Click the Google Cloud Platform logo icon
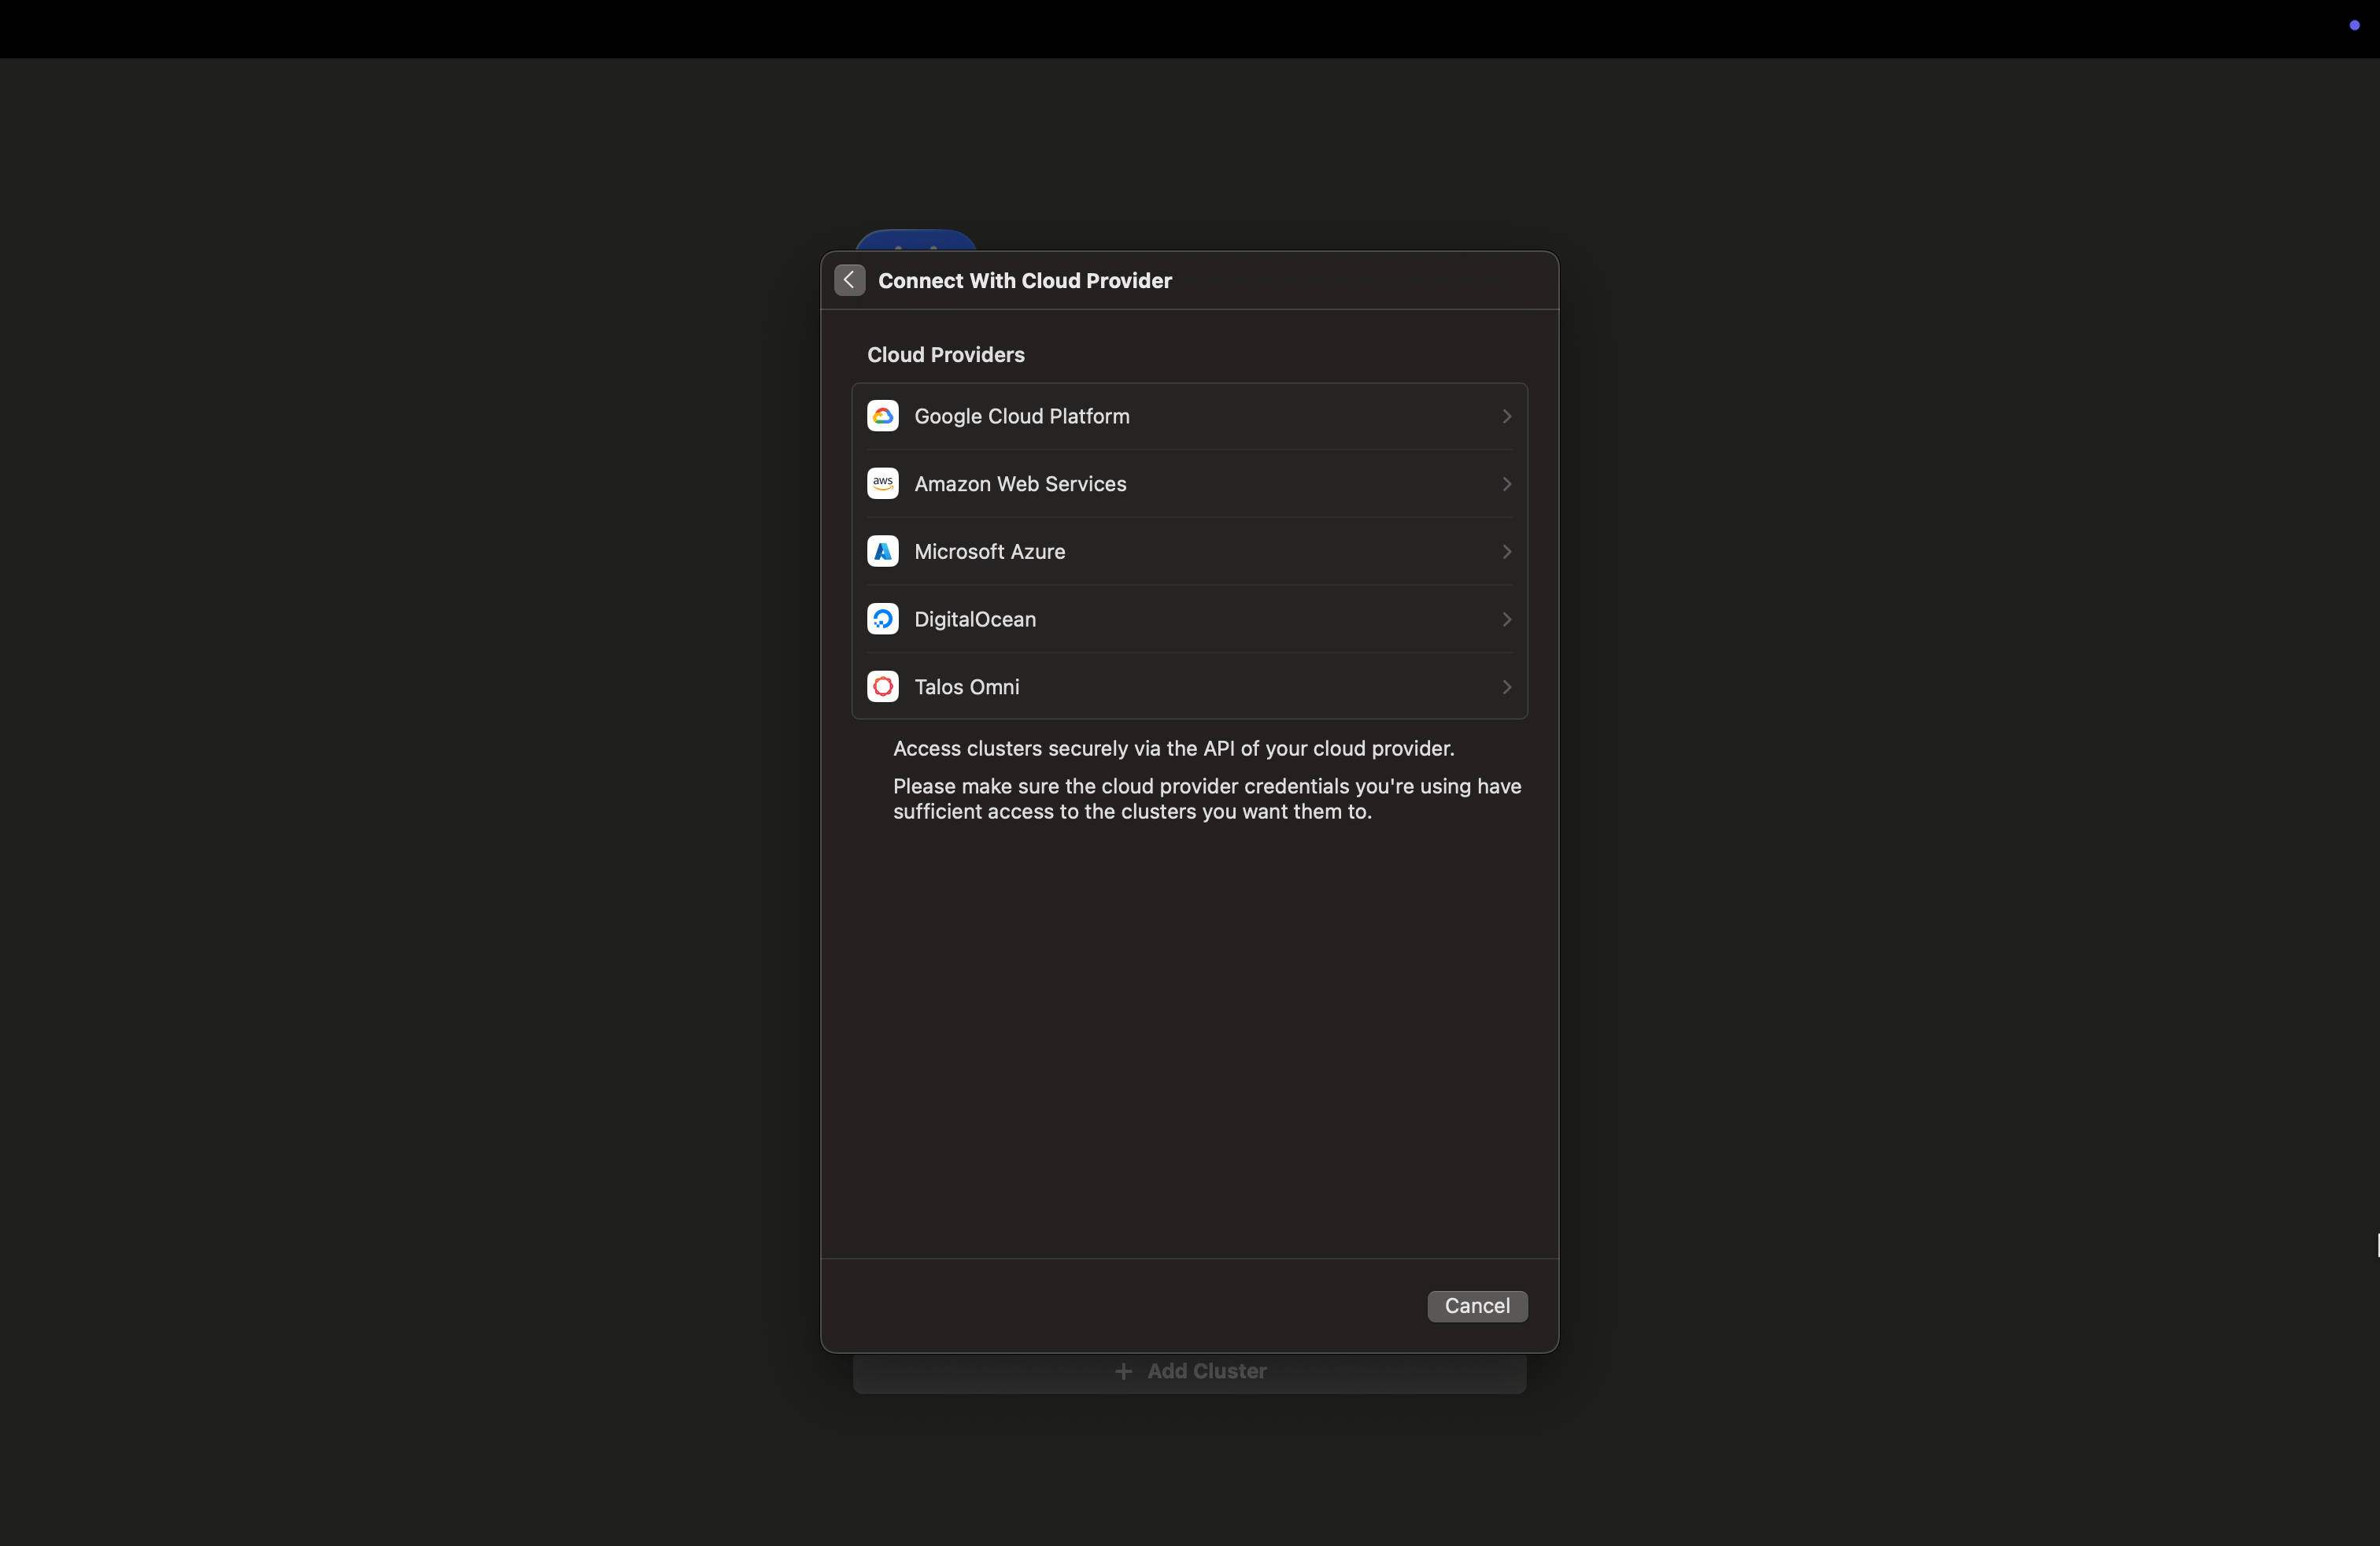Viewport: 2380px width, 1546px height. 882,416
